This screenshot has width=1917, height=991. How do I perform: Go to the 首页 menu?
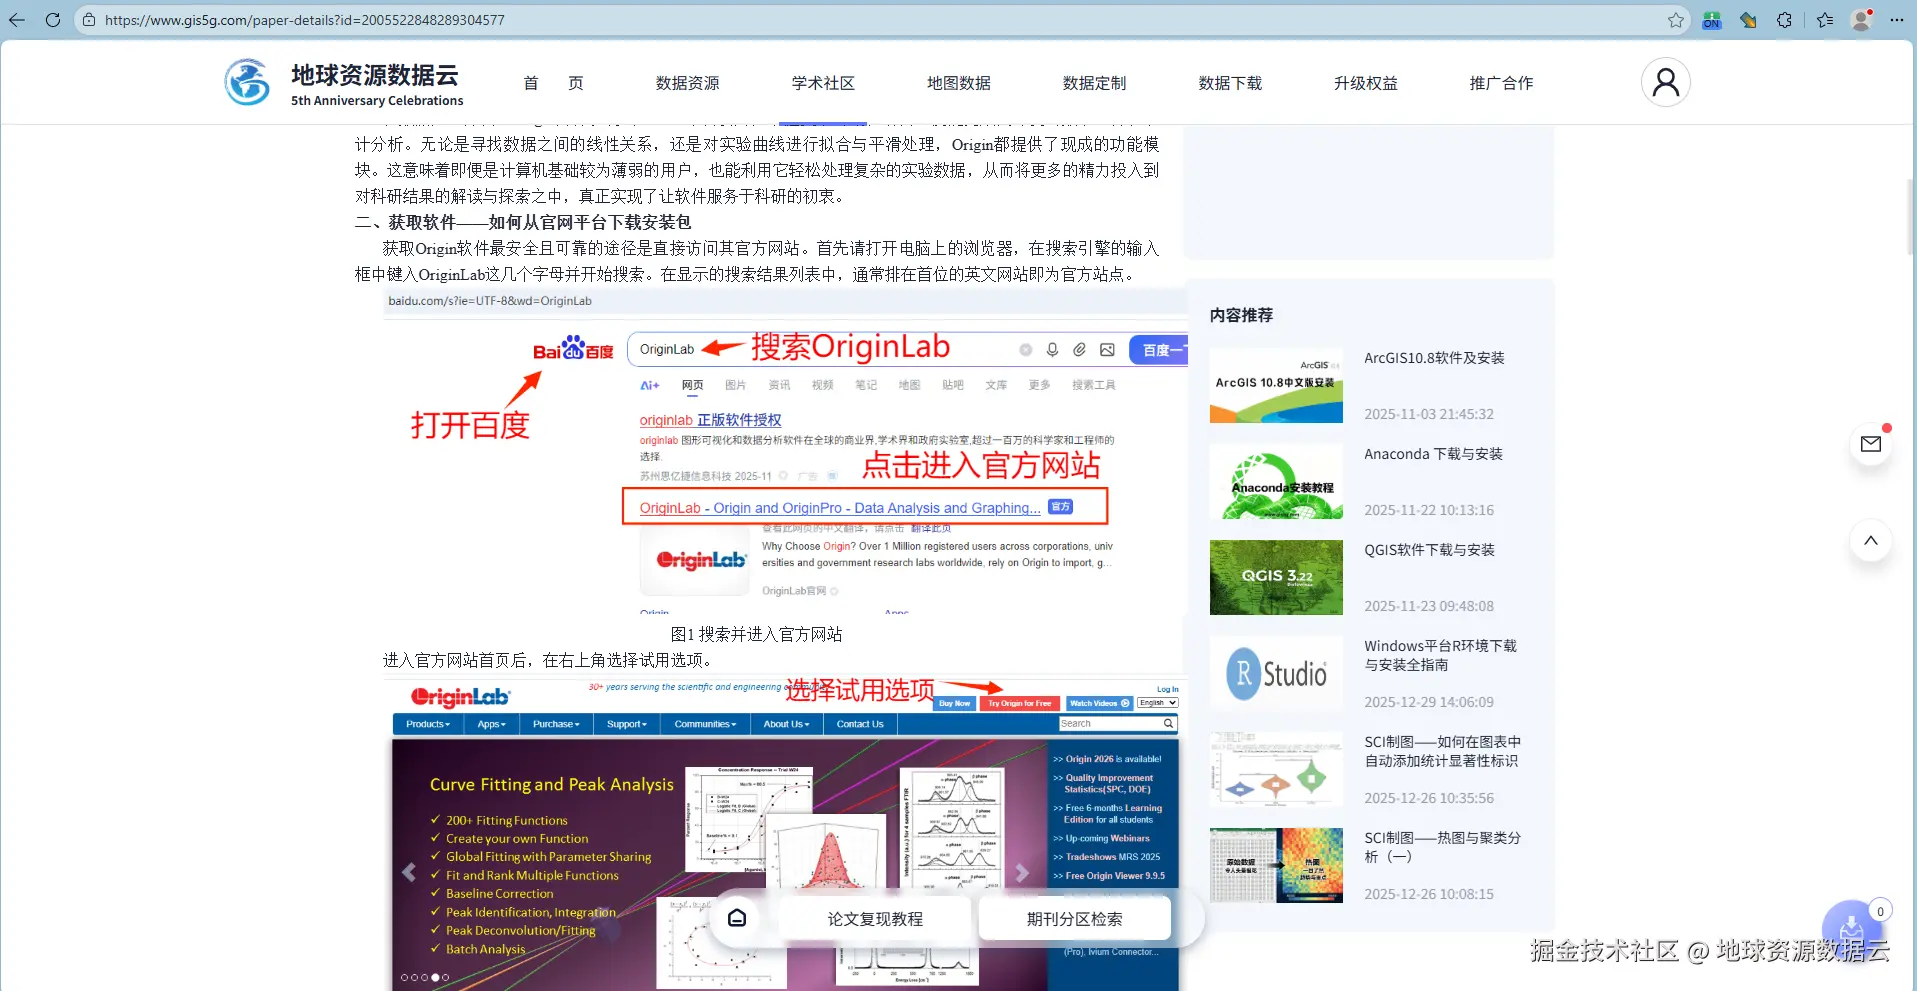(x=553, y=83)
